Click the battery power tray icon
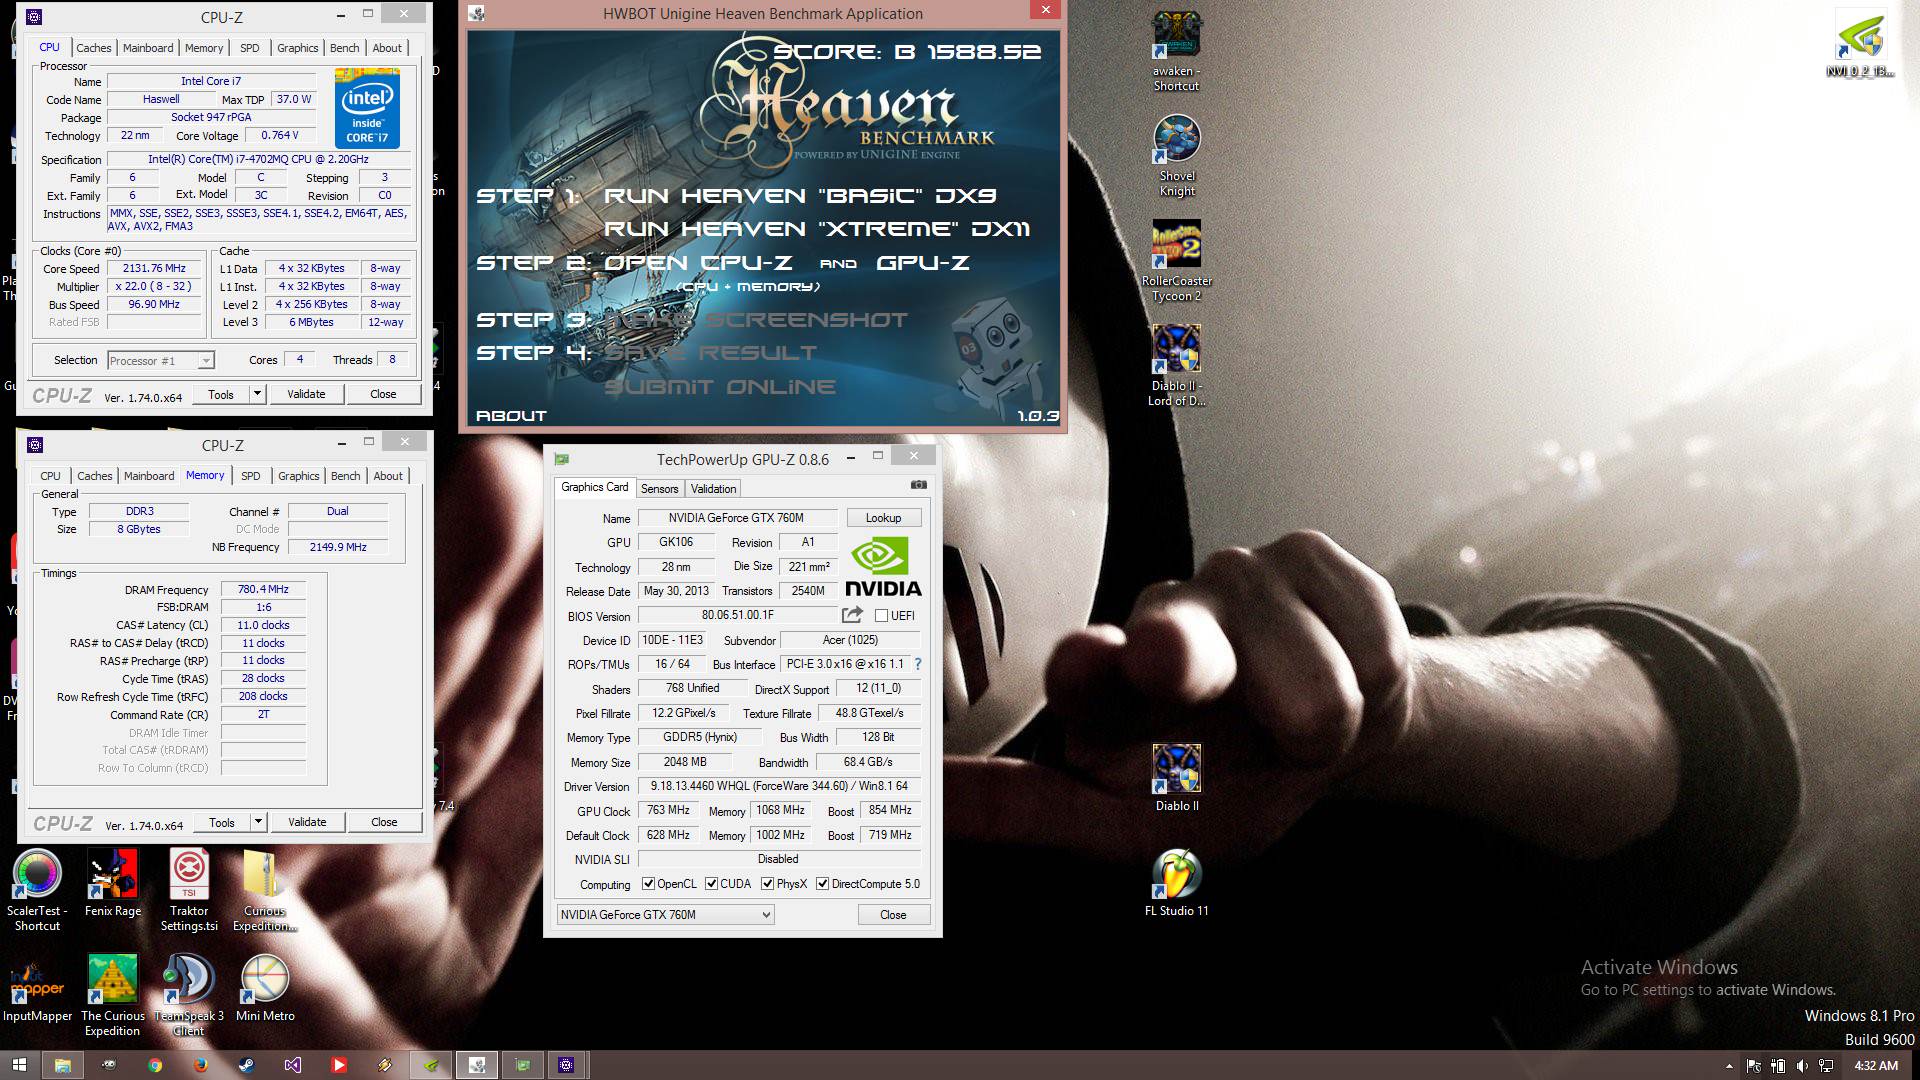The image size is (1920, 1080). 1778,1066
